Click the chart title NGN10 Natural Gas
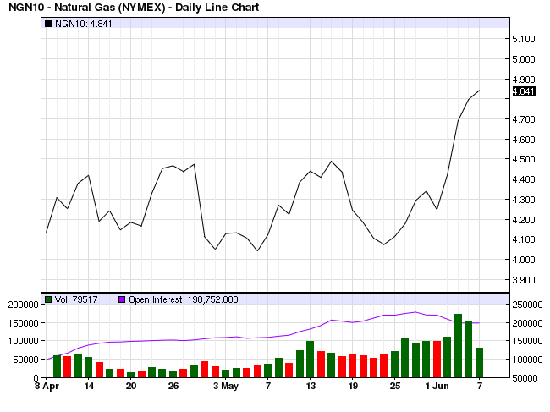The width and height of the screenshot is (550, 412). 134,7
